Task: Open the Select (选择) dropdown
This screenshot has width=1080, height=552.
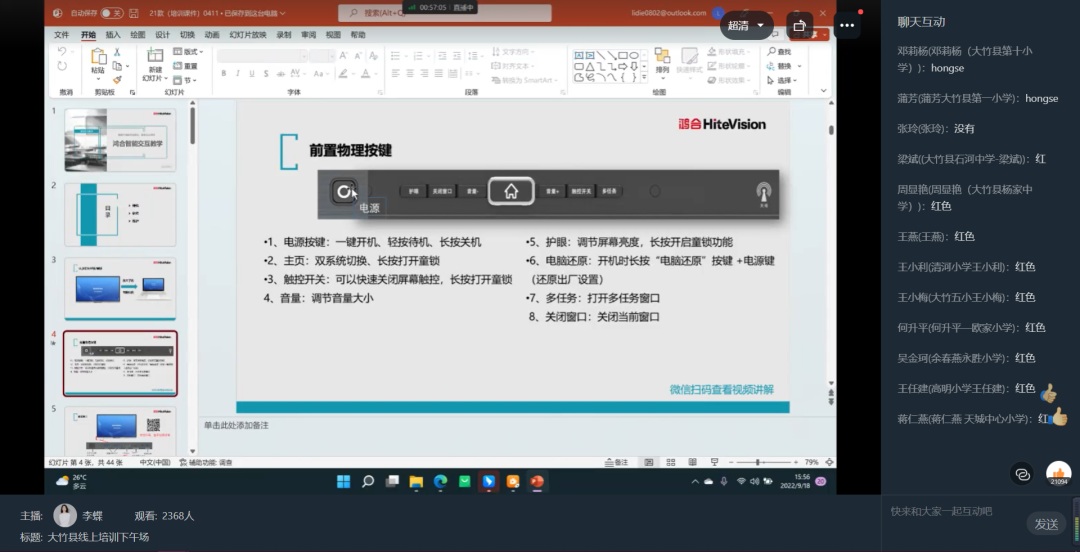Action: tap(784, 80)
